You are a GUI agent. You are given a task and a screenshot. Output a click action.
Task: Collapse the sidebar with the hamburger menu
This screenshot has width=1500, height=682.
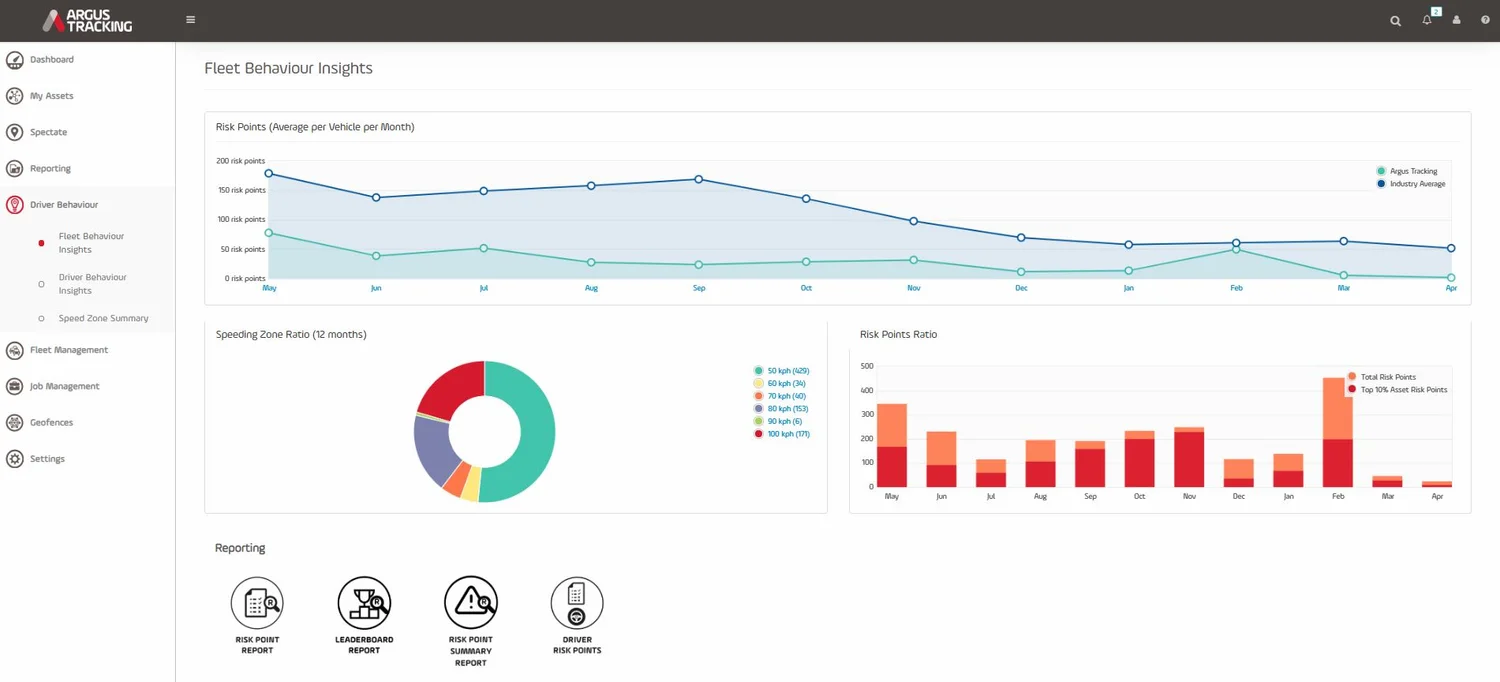click(x=189, y=18)
